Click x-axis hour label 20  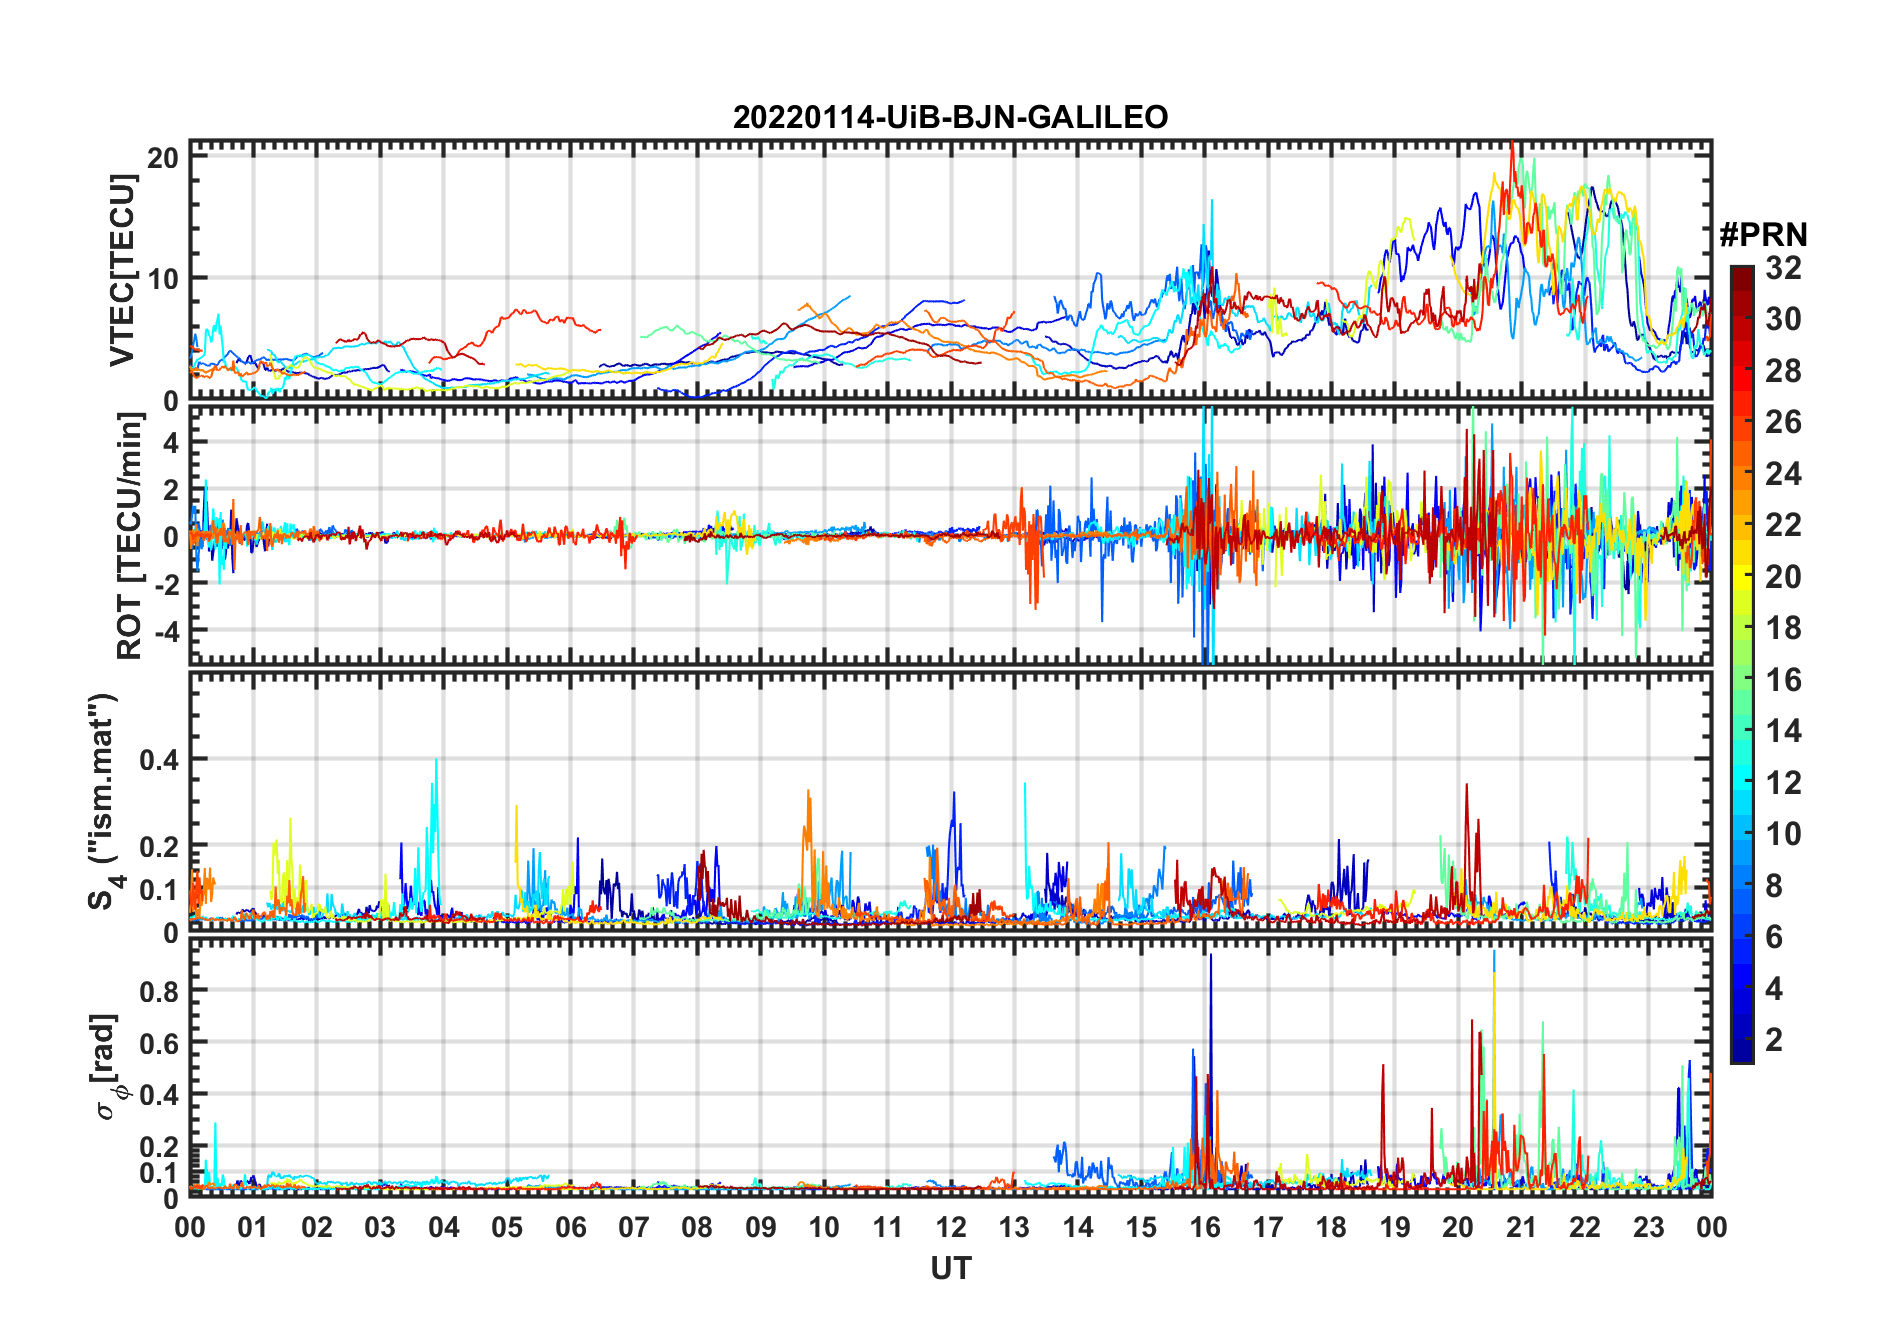[1458, 1227]
